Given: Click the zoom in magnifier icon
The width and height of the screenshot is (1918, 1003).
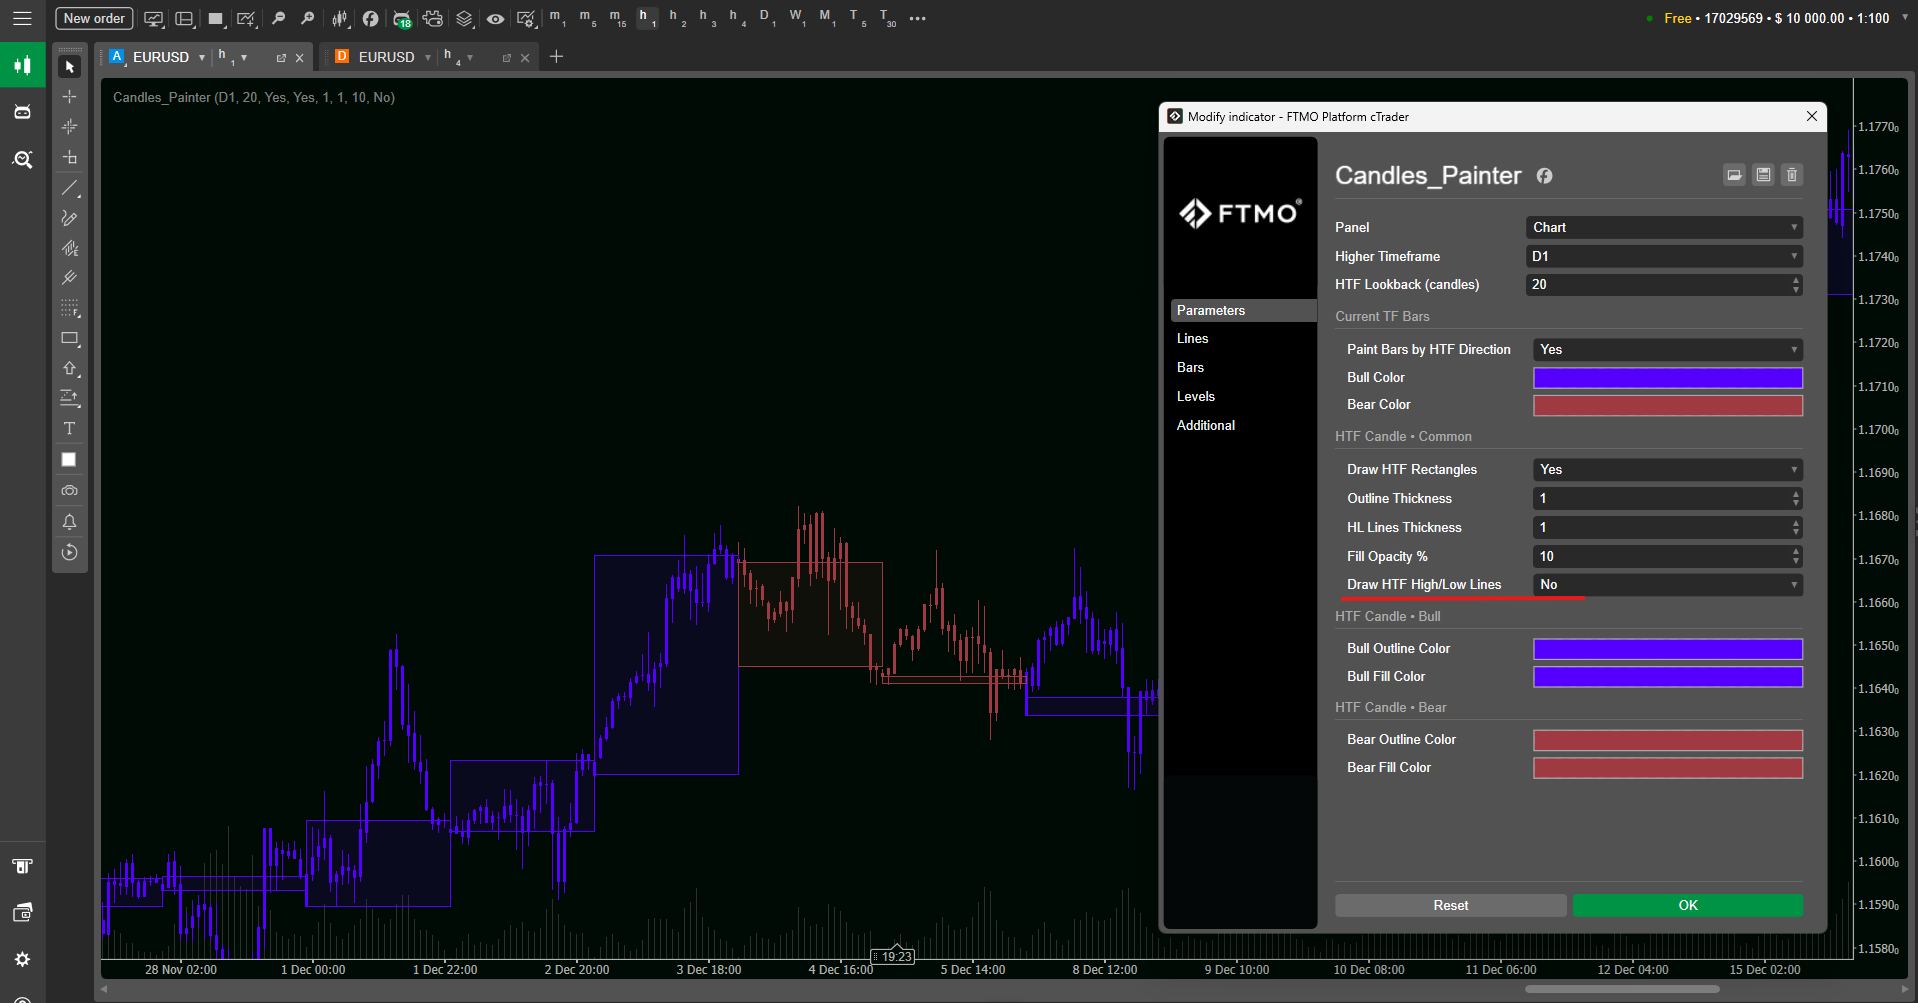Looking at the screenshot, I should [278, 18].
